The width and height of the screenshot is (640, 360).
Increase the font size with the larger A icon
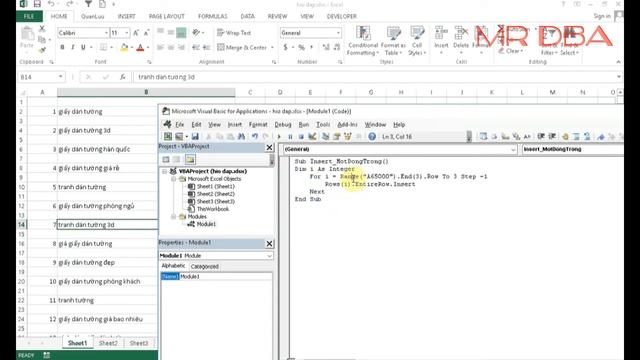pos(136,33)
